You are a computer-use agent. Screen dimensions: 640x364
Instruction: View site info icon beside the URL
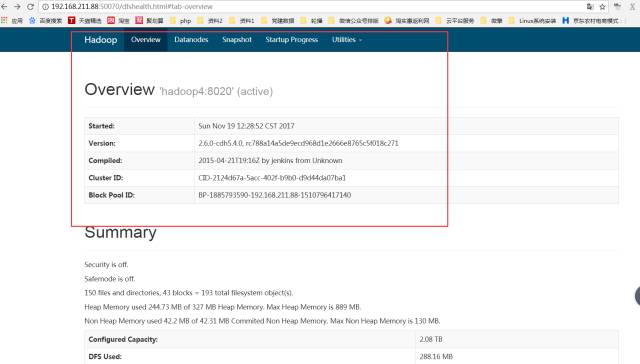[x=45, y=7]
